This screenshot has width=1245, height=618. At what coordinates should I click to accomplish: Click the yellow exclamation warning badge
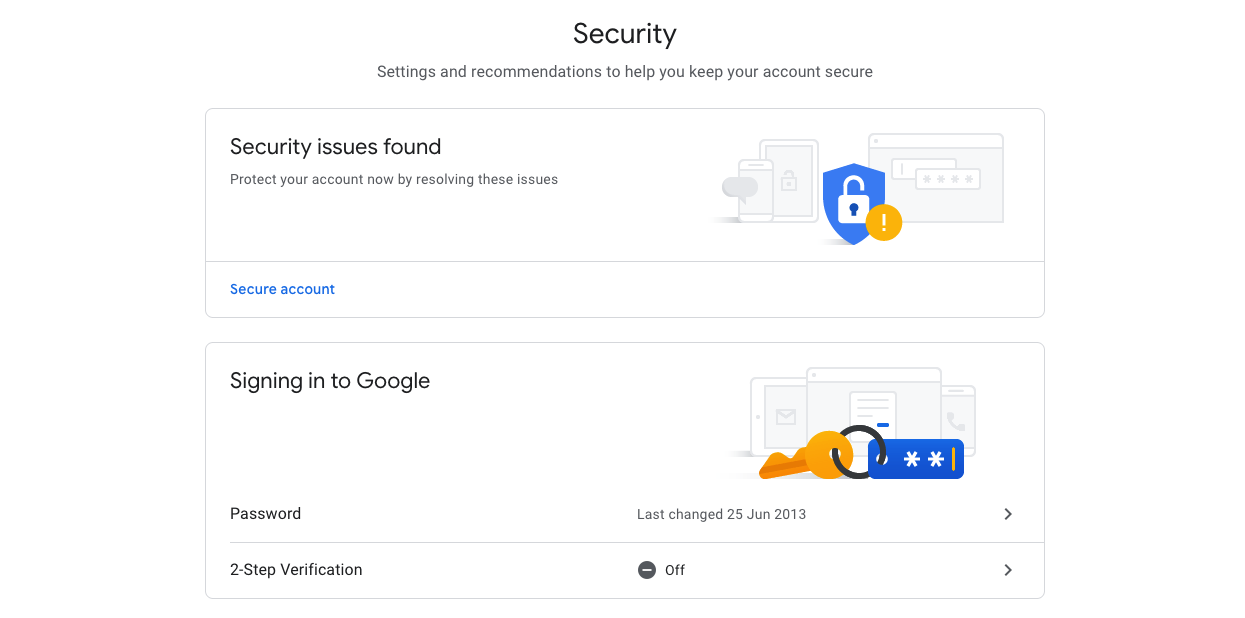point(884,223)
